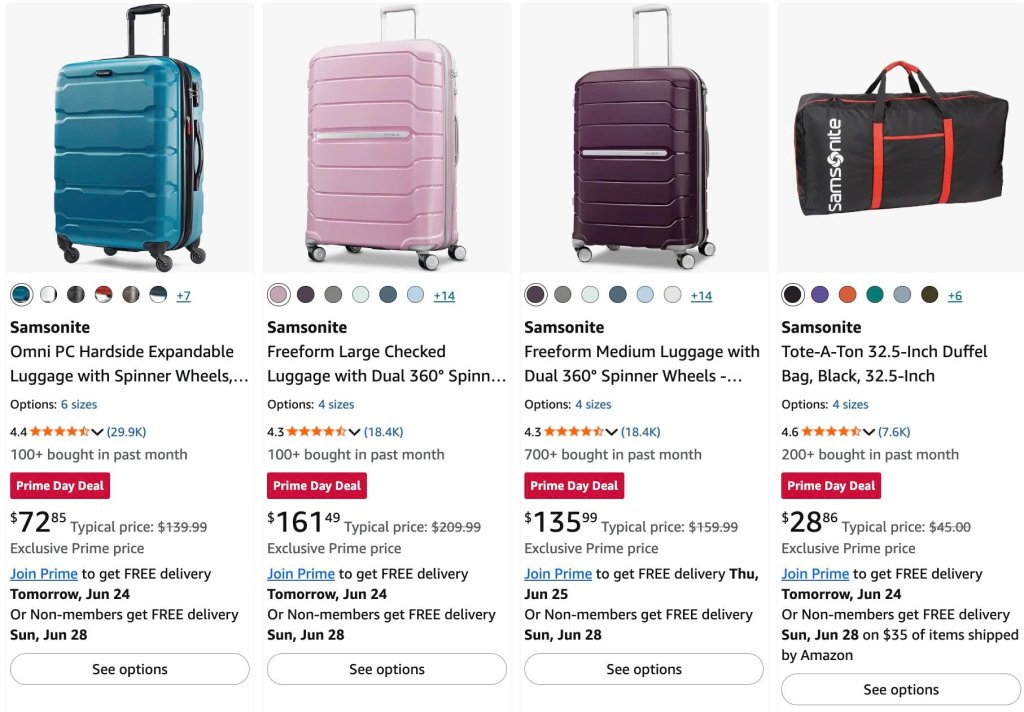This screenshot has width=1024, height=712.
Task: Open the pink Freeform Large luggage product image
Action: 387,138
